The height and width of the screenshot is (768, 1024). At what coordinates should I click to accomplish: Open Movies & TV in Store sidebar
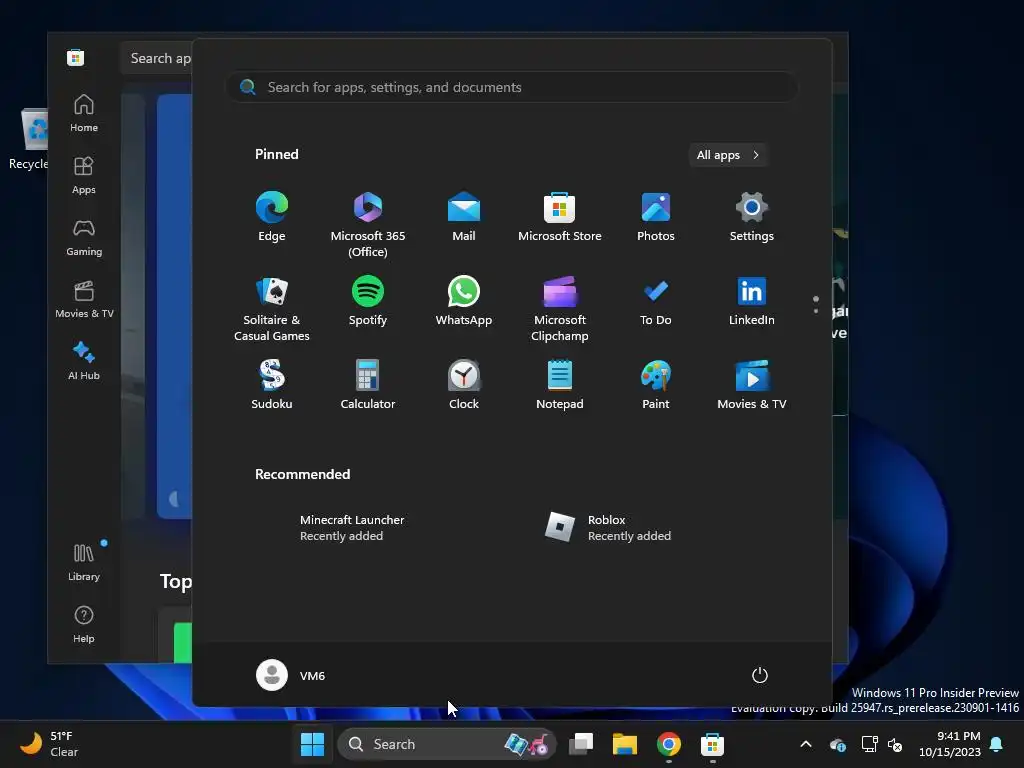84,300
